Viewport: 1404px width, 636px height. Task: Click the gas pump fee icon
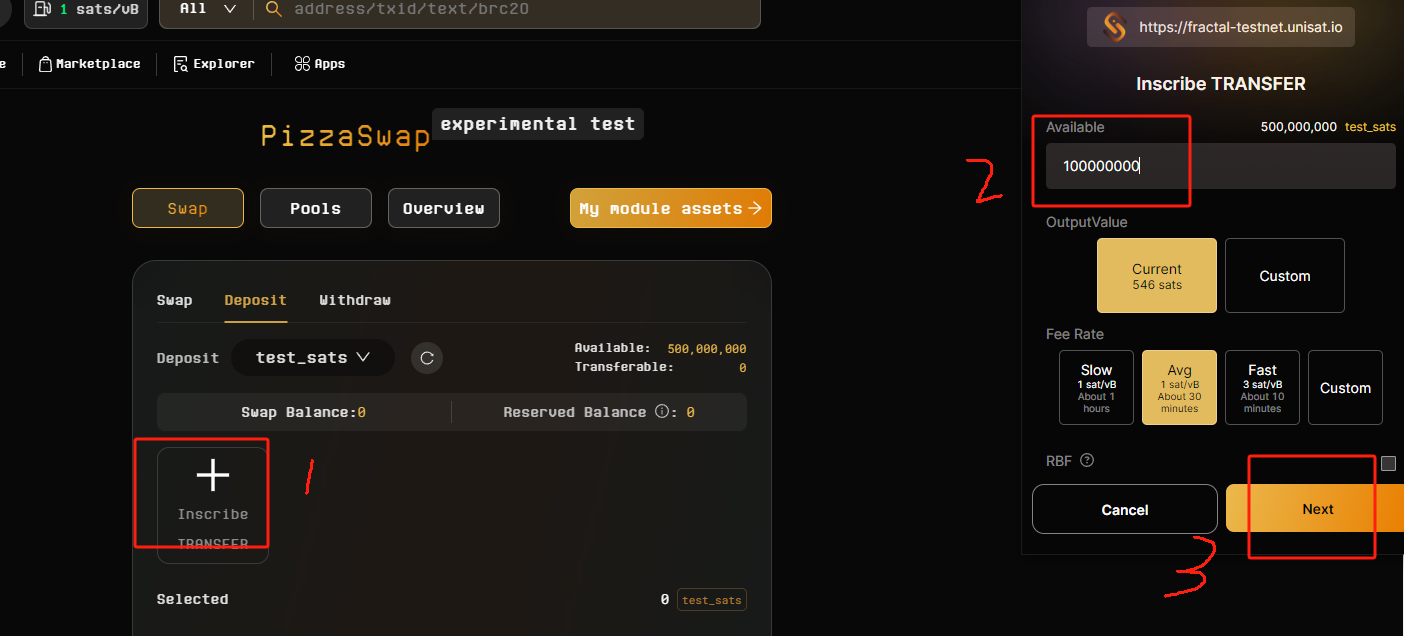[x=42, y=9]
